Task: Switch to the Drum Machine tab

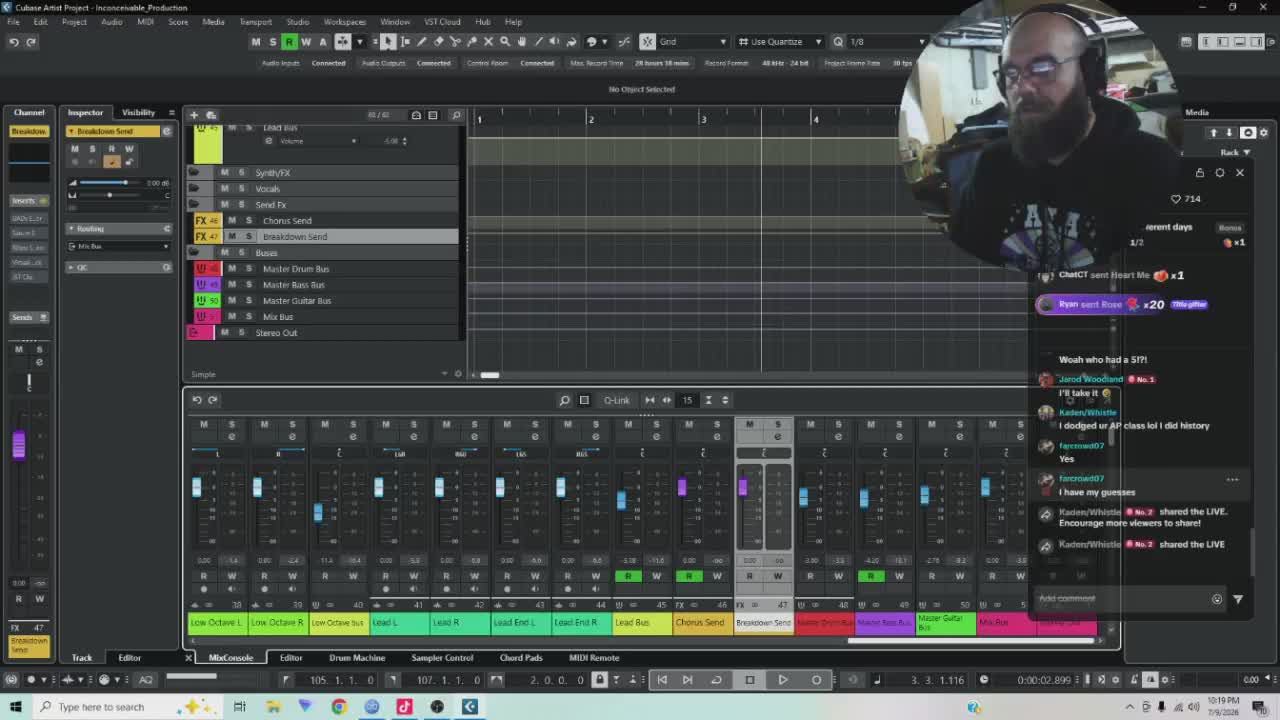Action: click(357, 658)
